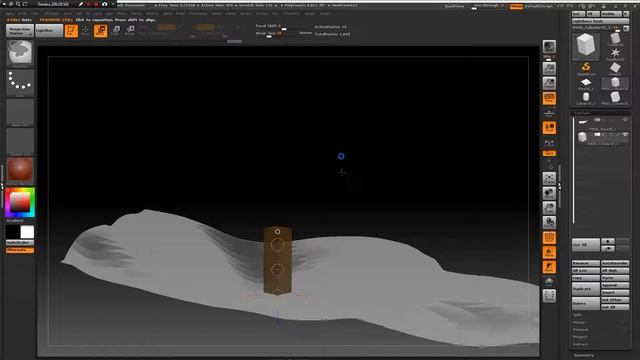Image resolution: width=640 pixels, height=360 pixels.
Task: Expand the Merge section
Action: [579, 322]
